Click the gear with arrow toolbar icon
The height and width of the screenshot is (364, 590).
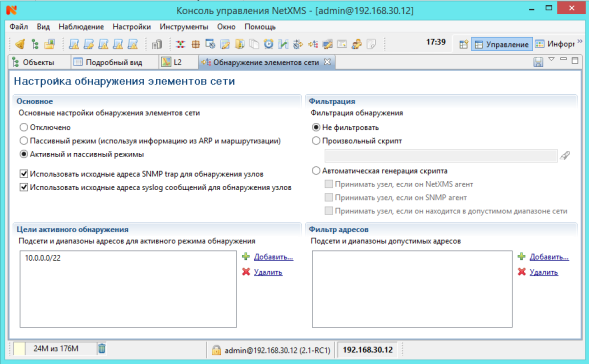[298, 44]
